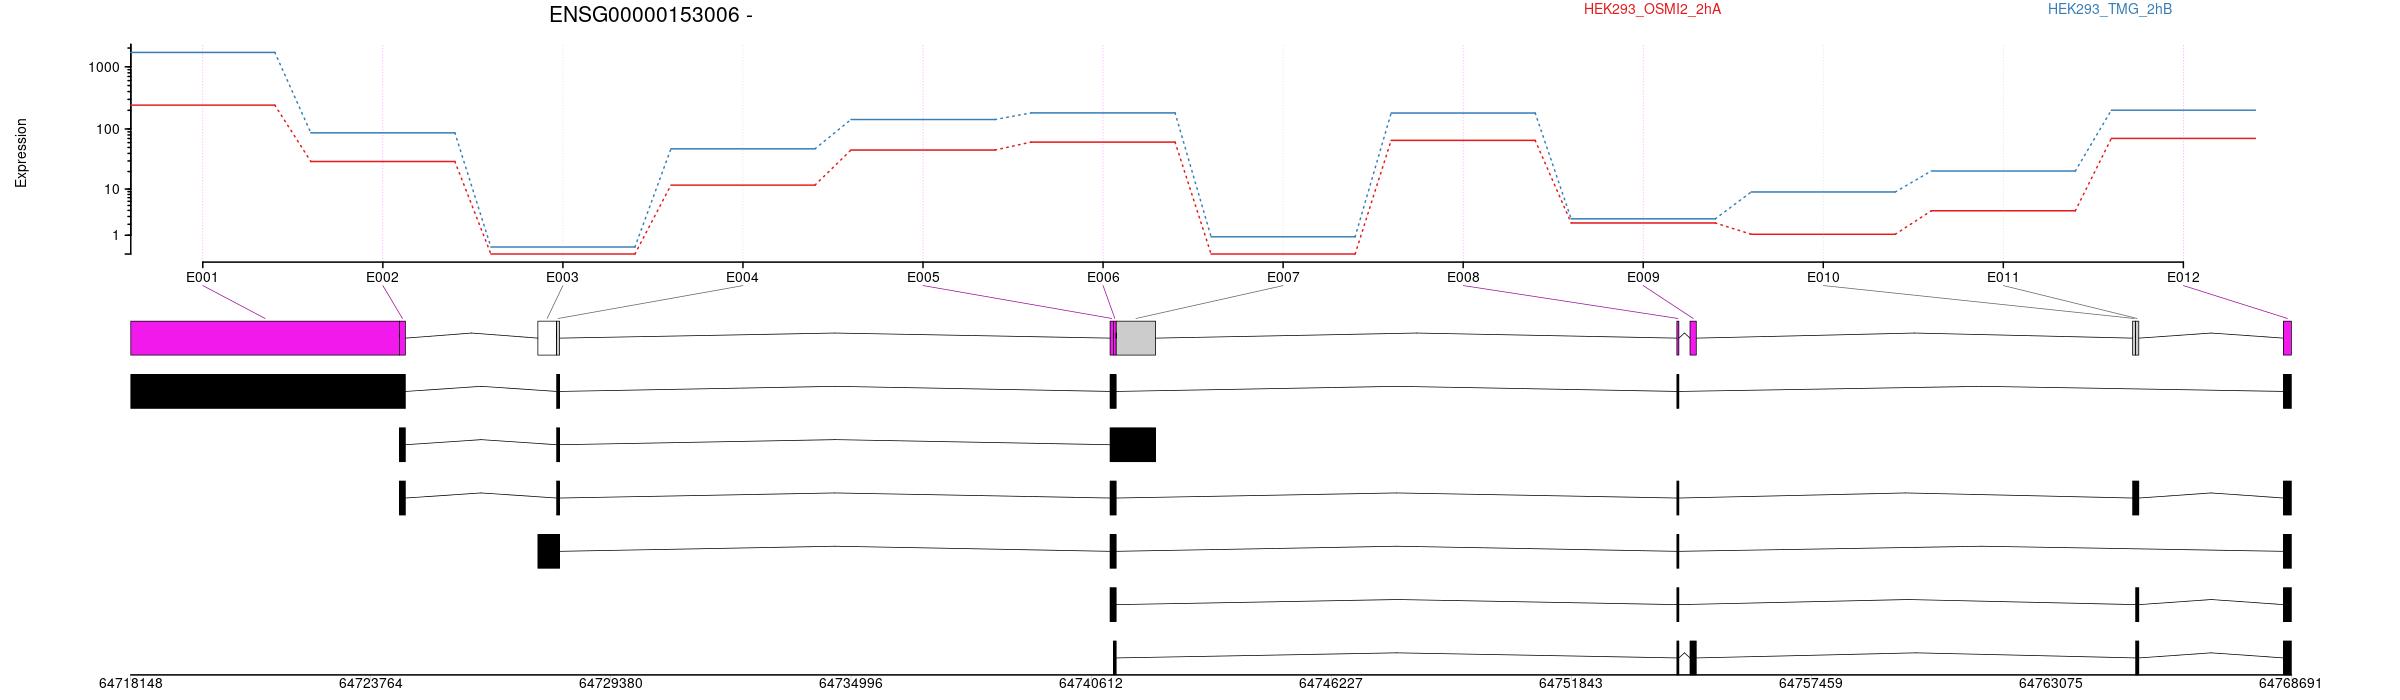Click genomic coordinate 64757459
The image size is (2400, 700).
coord(1810,684)
